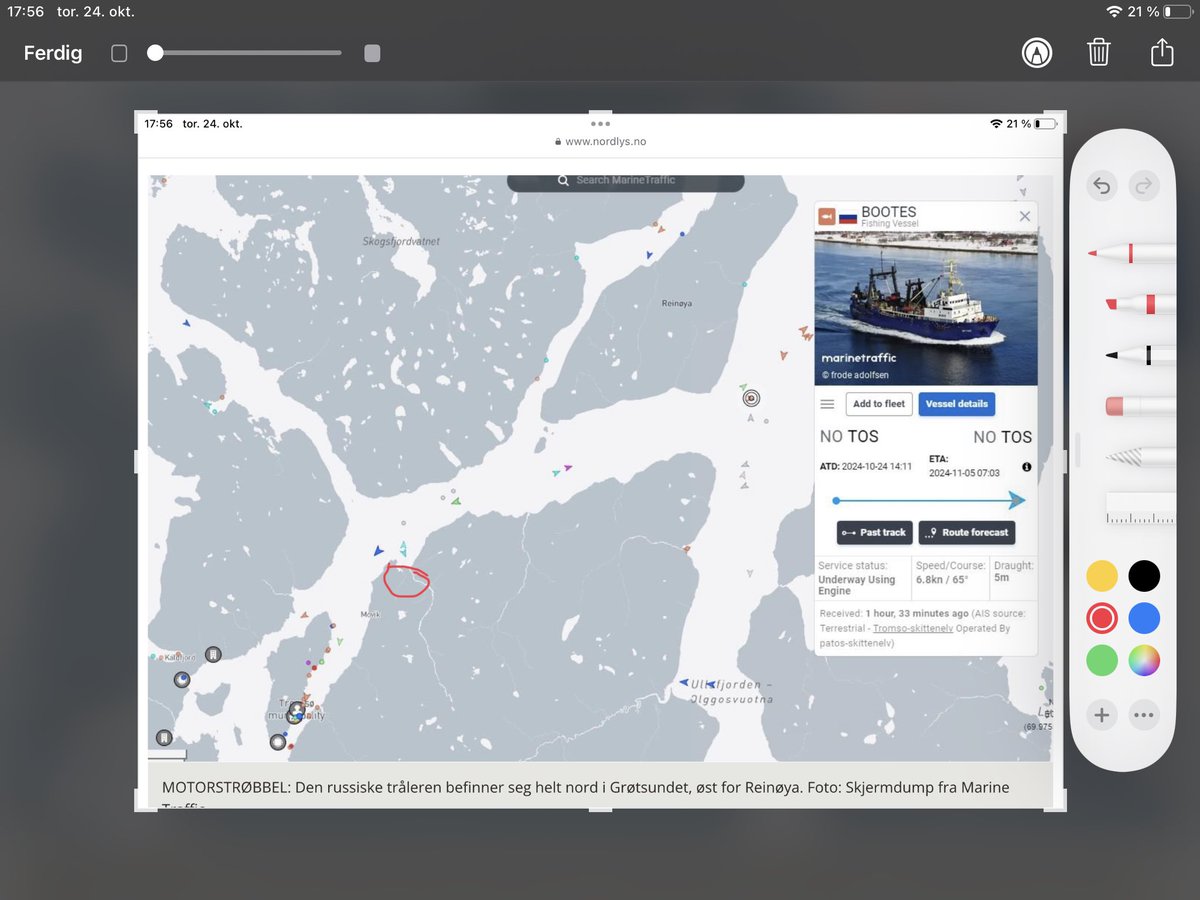Tap the small square slider start icon
Viewport: 1200px width, 900px height.
click(x=119, y=53)
